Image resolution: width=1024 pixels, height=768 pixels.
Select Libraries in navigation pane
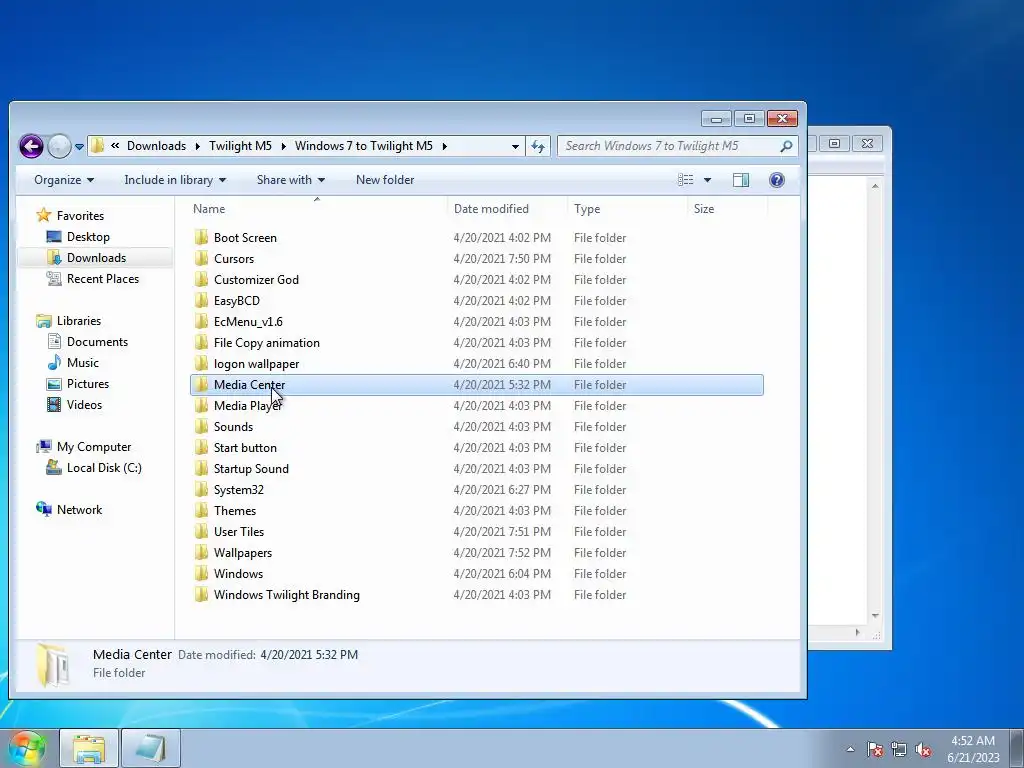pos(78,321)
